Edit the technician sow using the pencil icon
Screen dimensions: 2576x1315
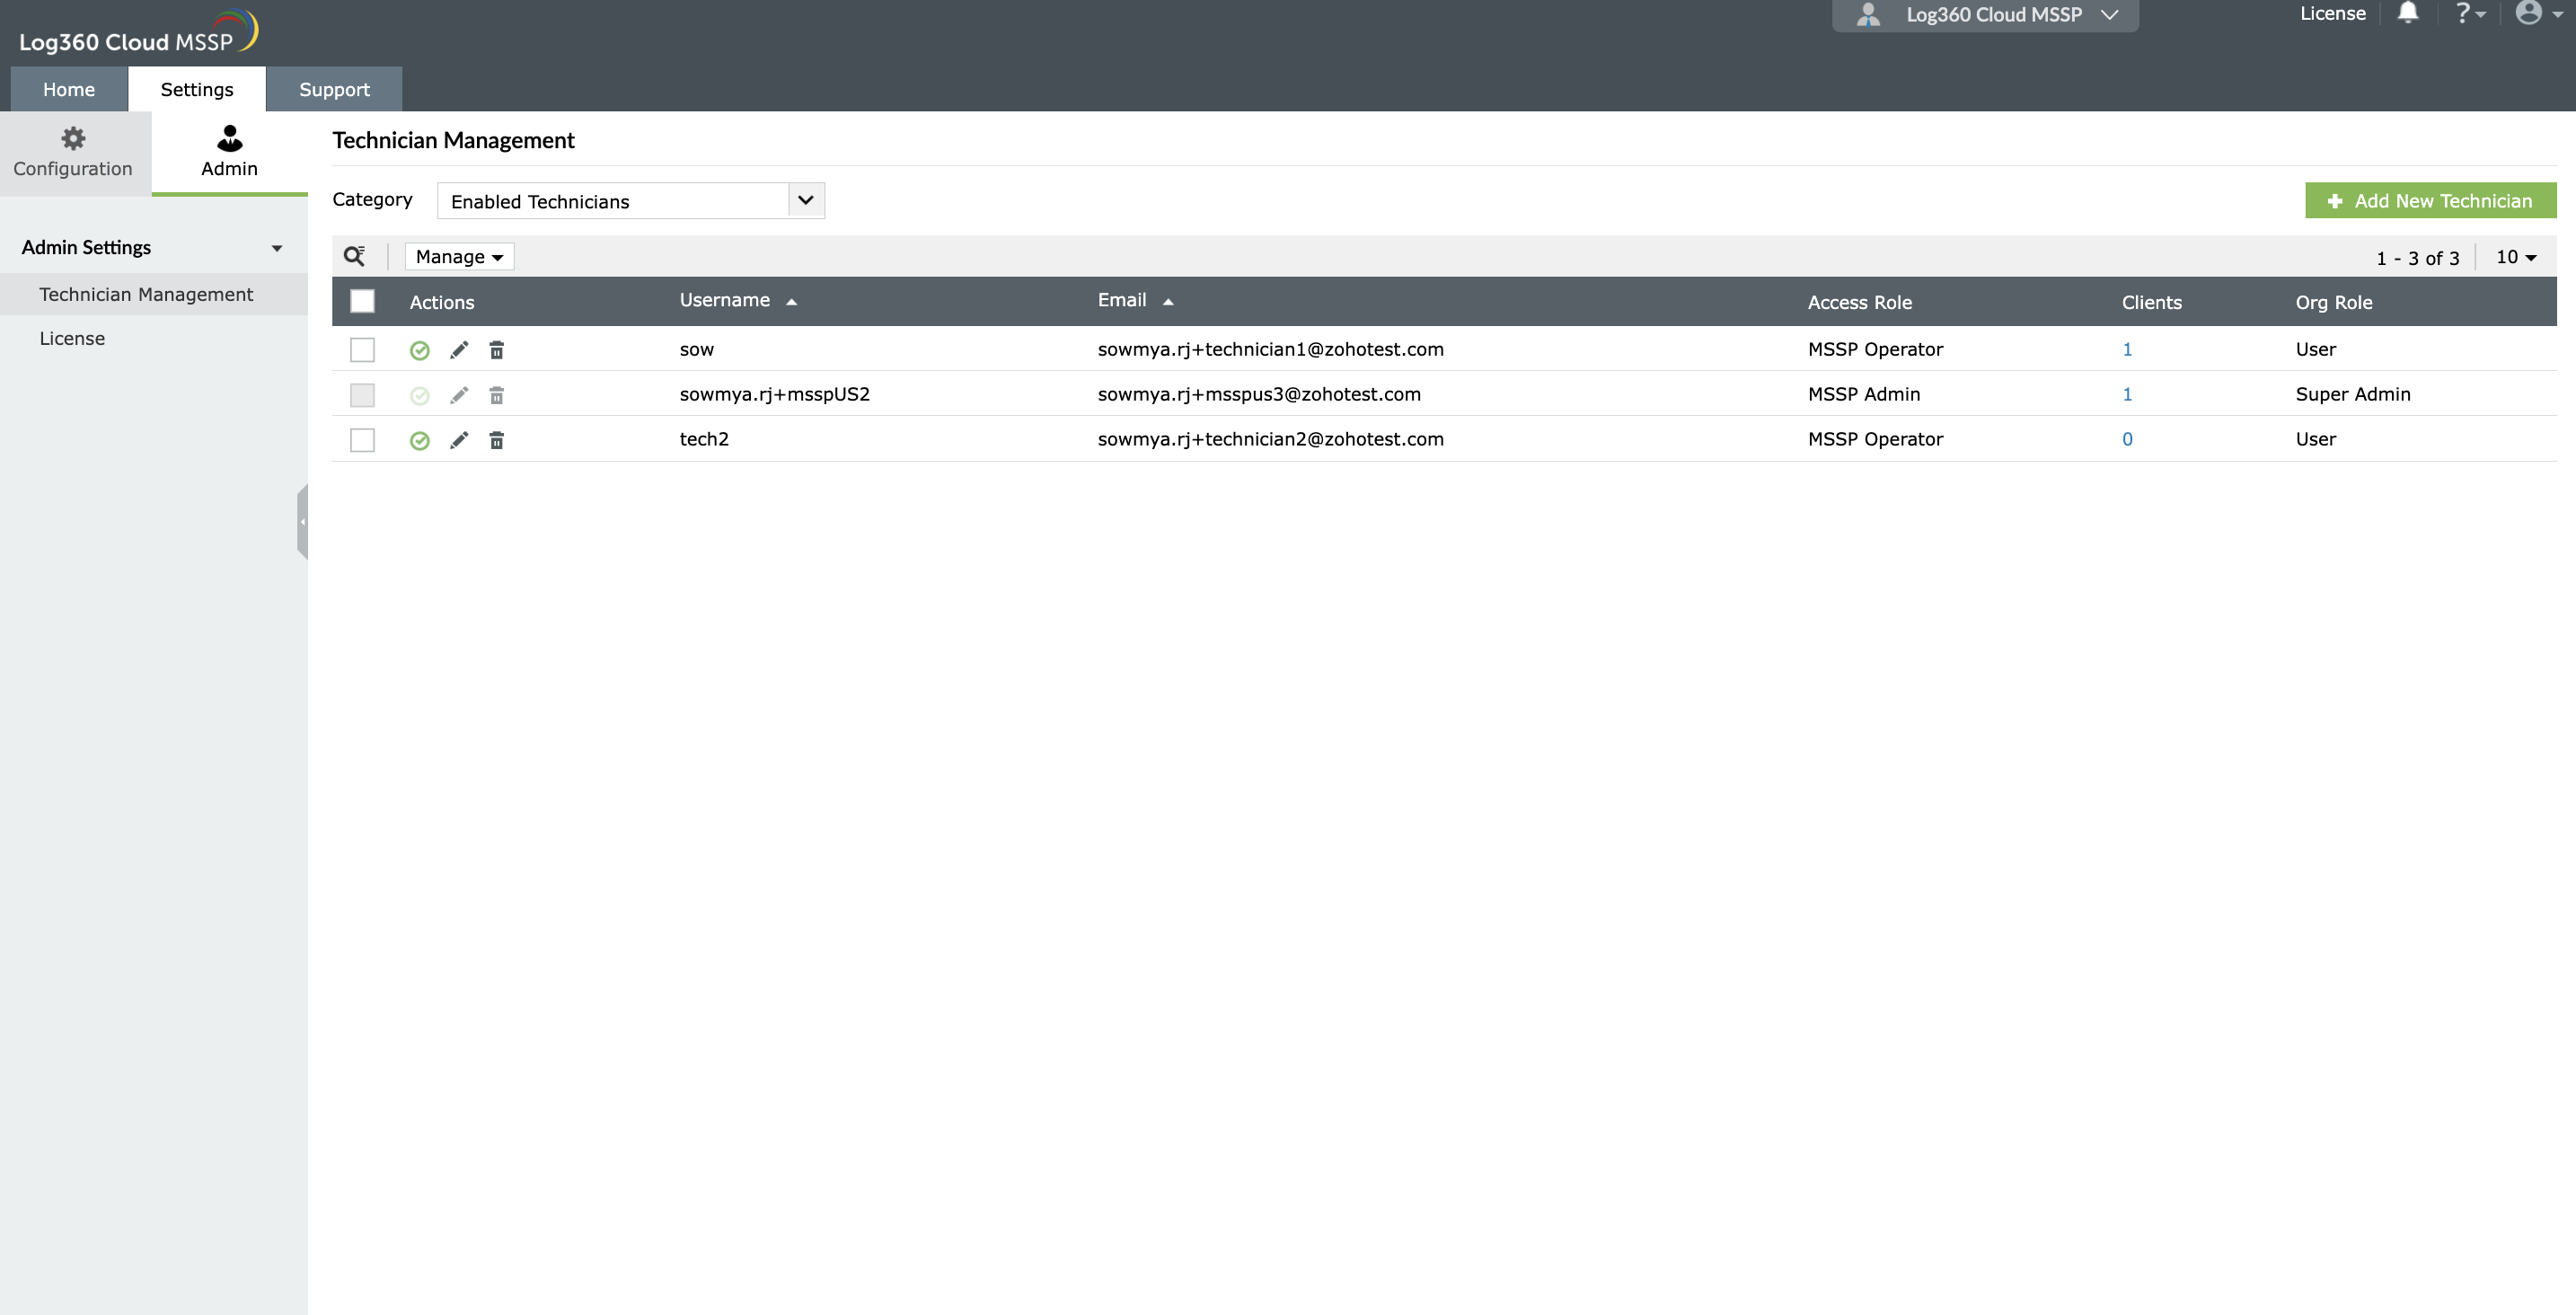(x=459, y=350)
